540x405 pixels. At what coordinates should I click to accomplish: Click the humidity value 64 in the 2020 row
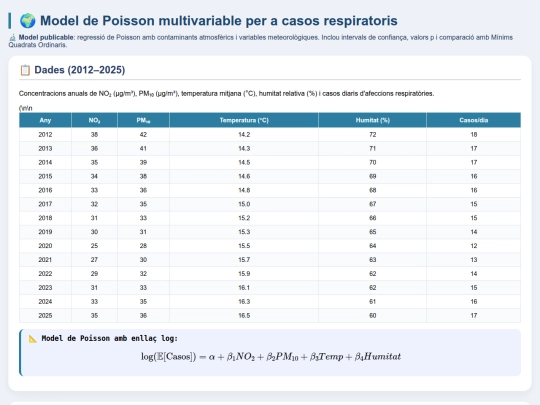(x=373, y=246)
